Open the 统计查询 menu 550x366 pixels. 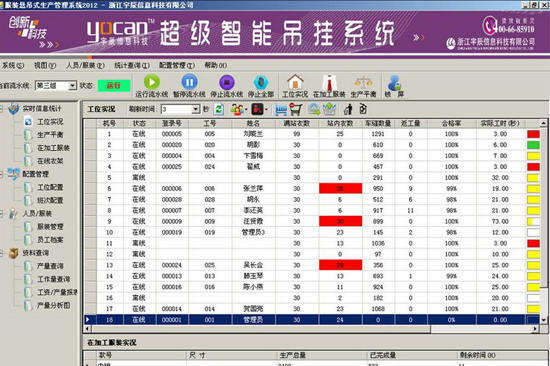tap(132, 65)
